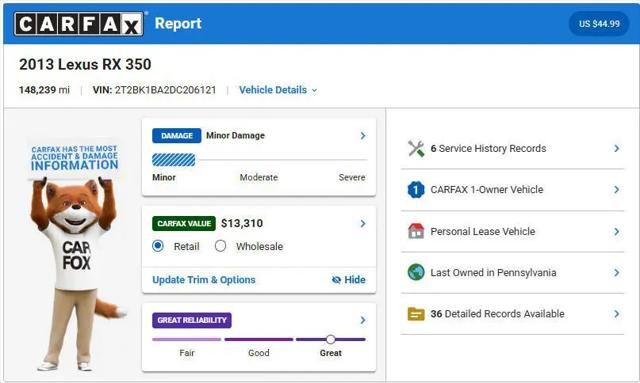Expand the 1-Owner Vehicle chevron

click(x=617, y=190)
